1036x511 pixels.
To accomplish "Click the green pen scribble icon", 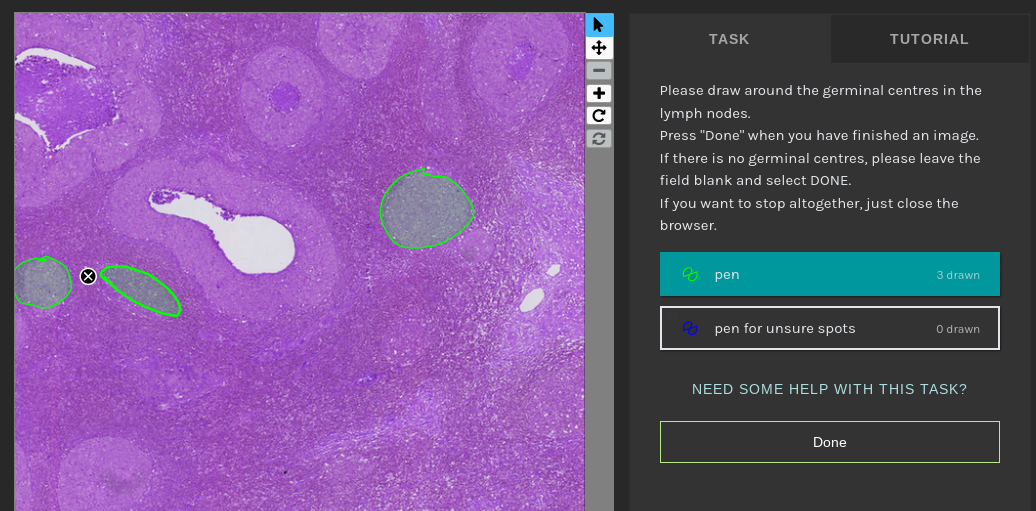I will 690,274.
